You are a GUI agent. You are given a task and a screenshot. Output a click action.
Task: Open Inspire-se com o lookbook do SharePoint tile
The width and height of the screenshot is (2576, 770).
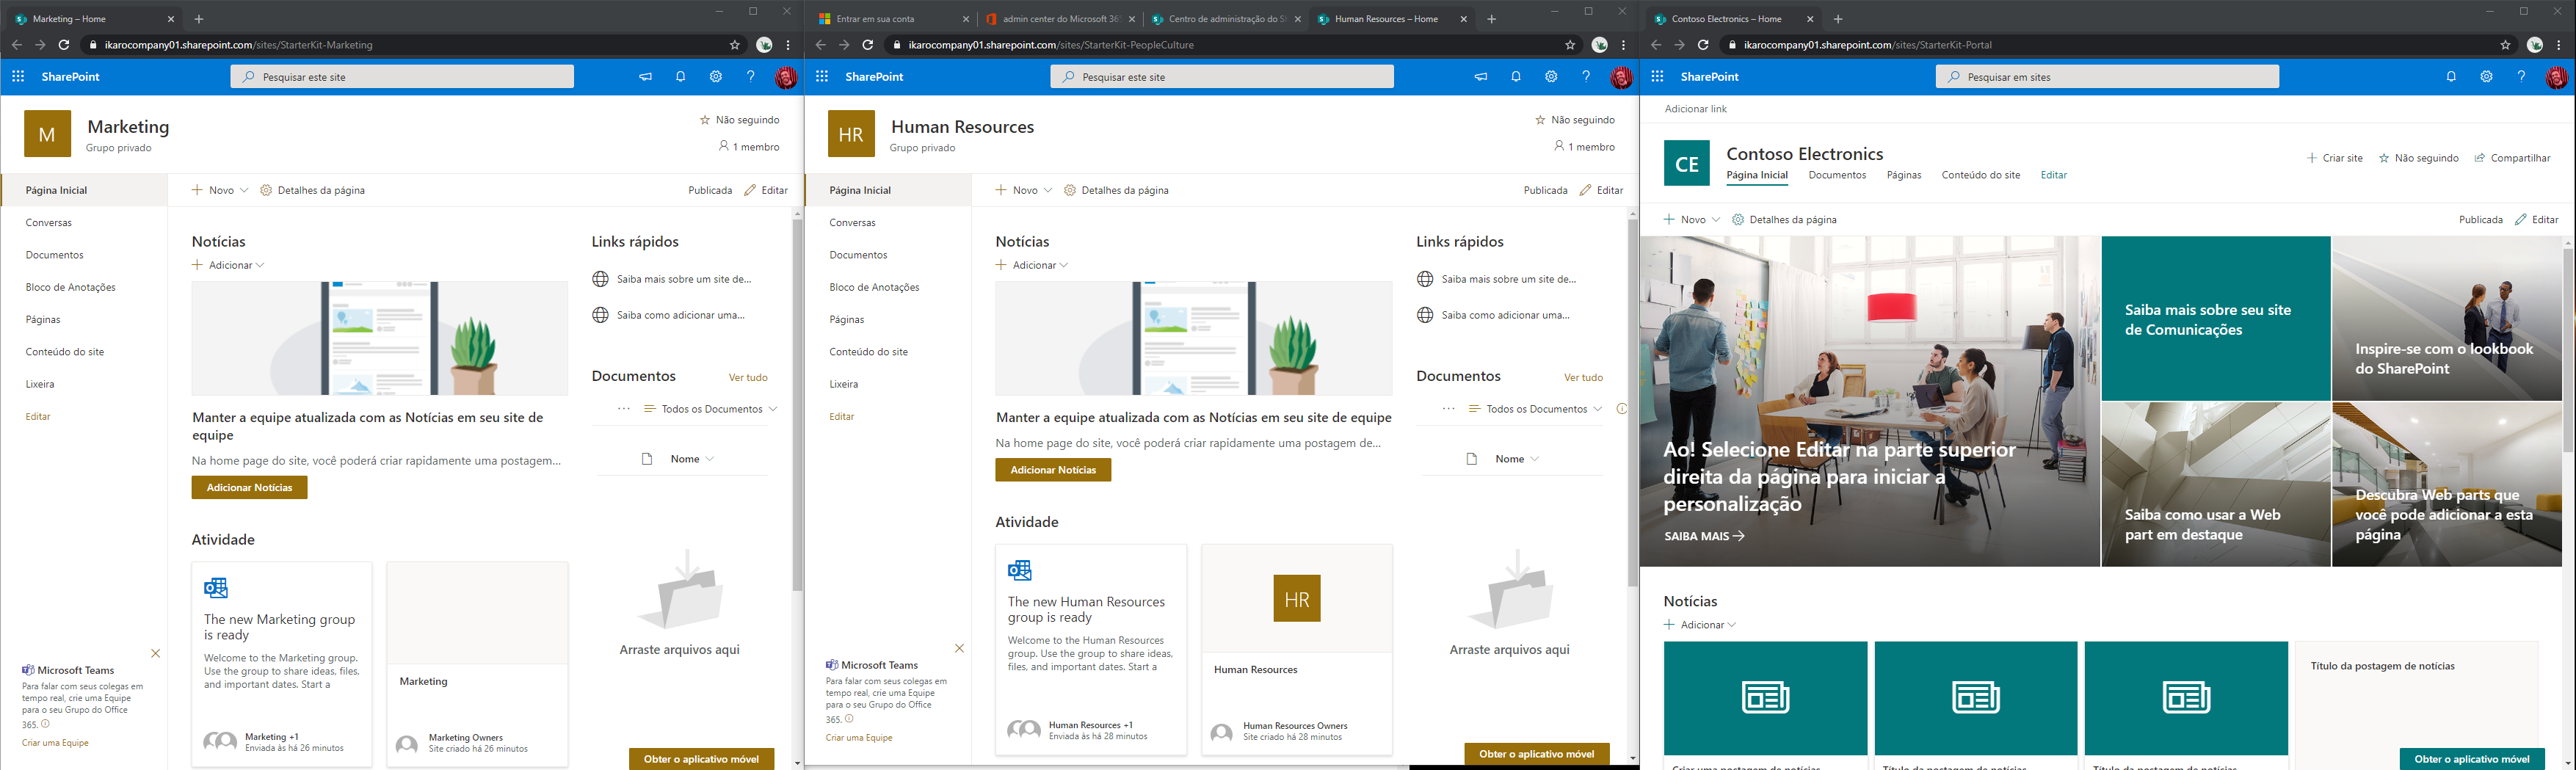(2447, 319)
